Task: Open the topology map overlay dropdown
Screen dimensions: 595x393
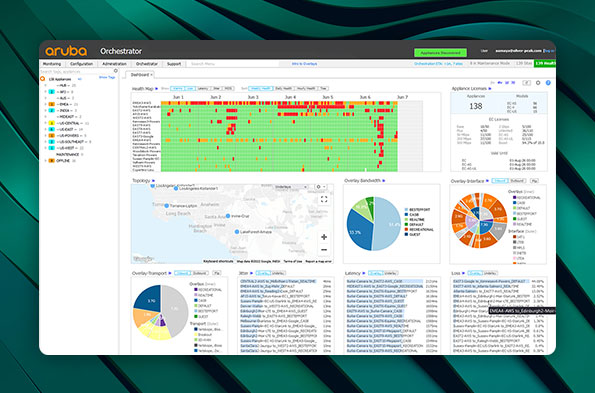Action: pos(291,187)
